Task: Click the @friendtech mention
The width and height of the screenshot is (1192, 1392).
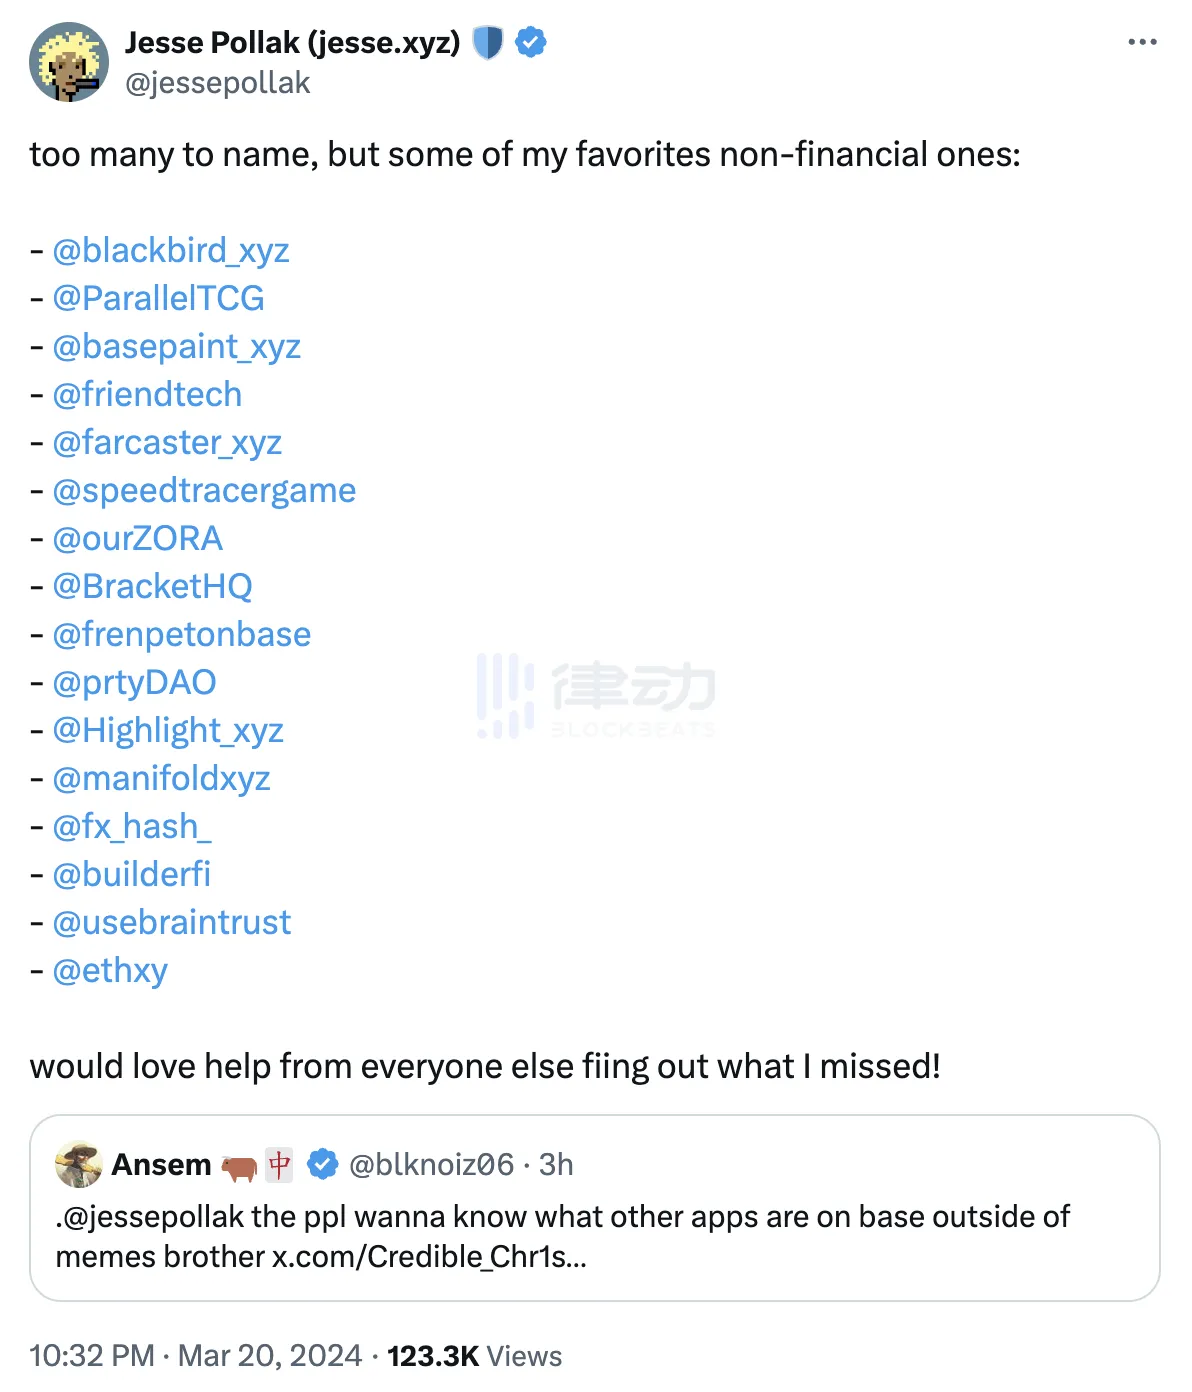Action: tap(147, 395)
